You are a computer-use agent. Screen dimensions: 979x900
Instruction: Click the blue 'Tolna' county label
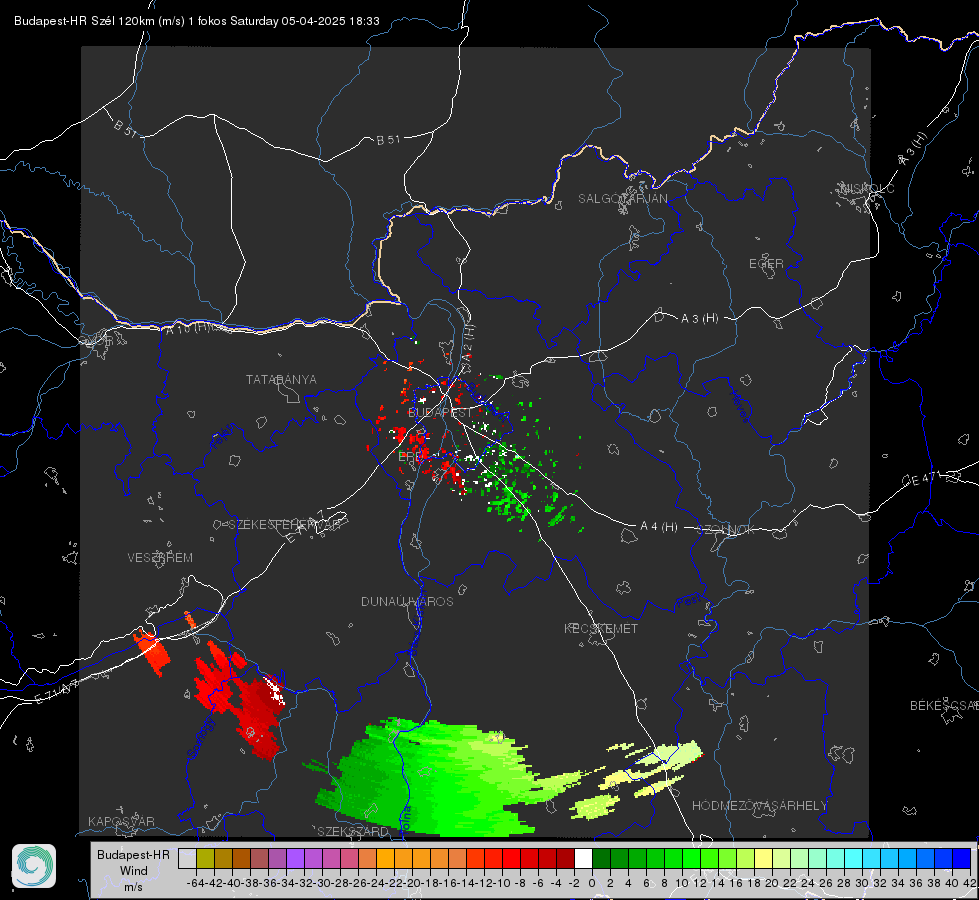(406, 819)
